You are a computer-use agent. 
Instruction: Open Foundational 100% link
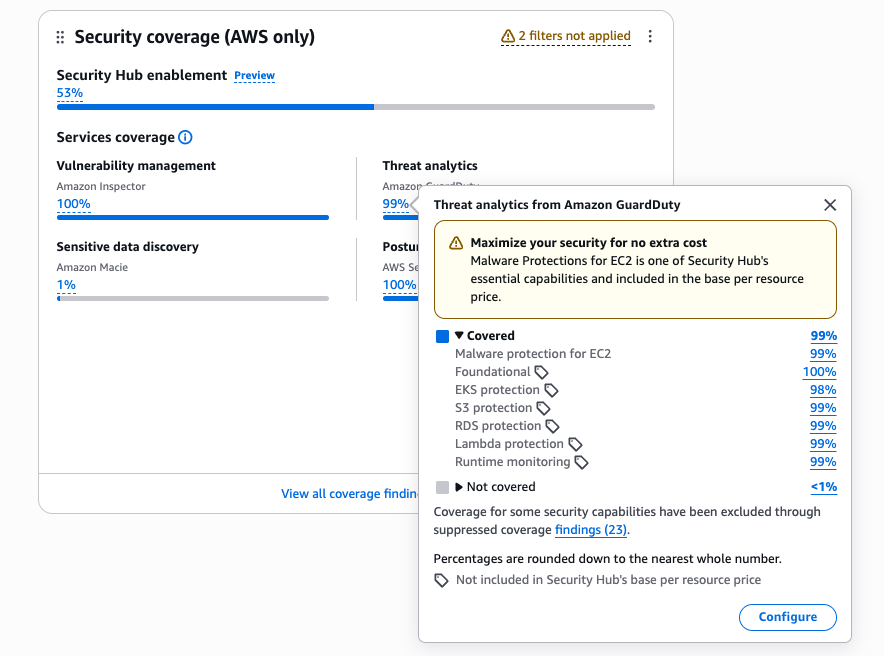[820, 372]
